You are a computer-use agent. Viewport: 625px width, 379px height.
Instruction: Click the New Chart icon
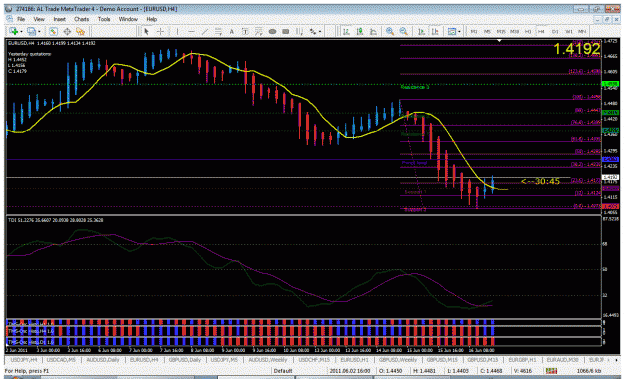[13, 31]
